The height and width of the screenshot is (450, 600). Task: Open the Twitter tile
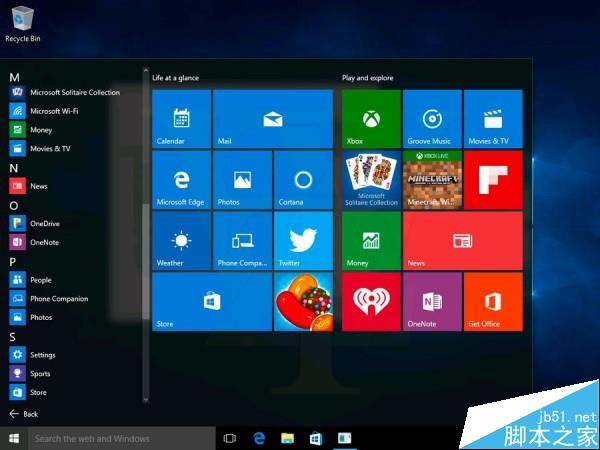[x=302, y=241]
